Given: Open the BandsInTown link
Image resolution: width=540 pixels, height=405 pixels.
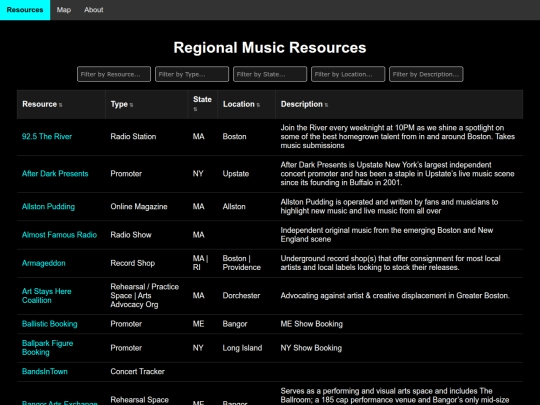Looking at the screenshot, I should 45,372.
